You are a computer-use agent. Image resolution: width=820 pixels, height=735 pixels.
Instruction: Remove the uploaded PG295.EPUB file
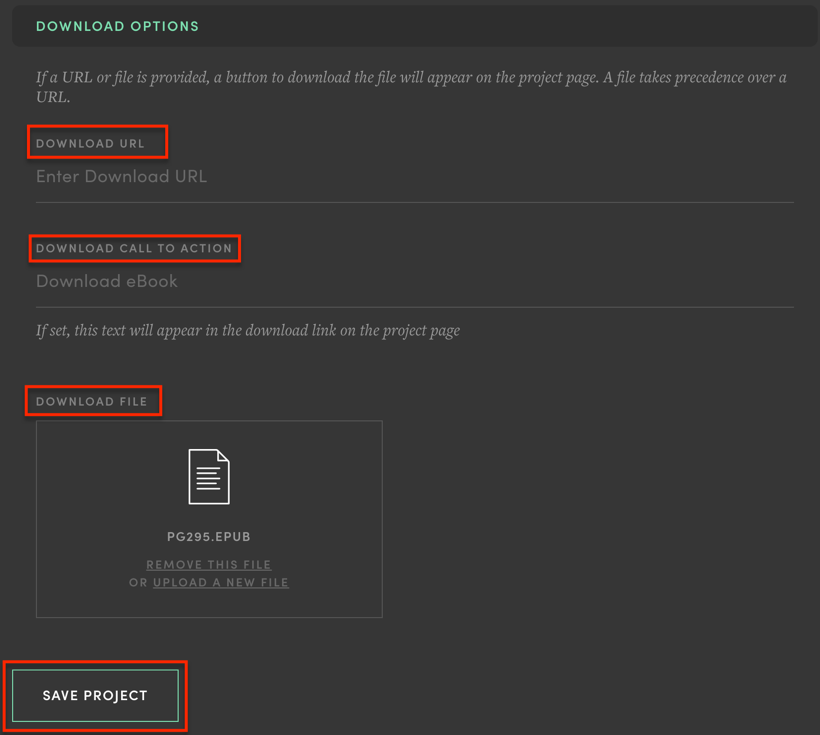[208, 565]
